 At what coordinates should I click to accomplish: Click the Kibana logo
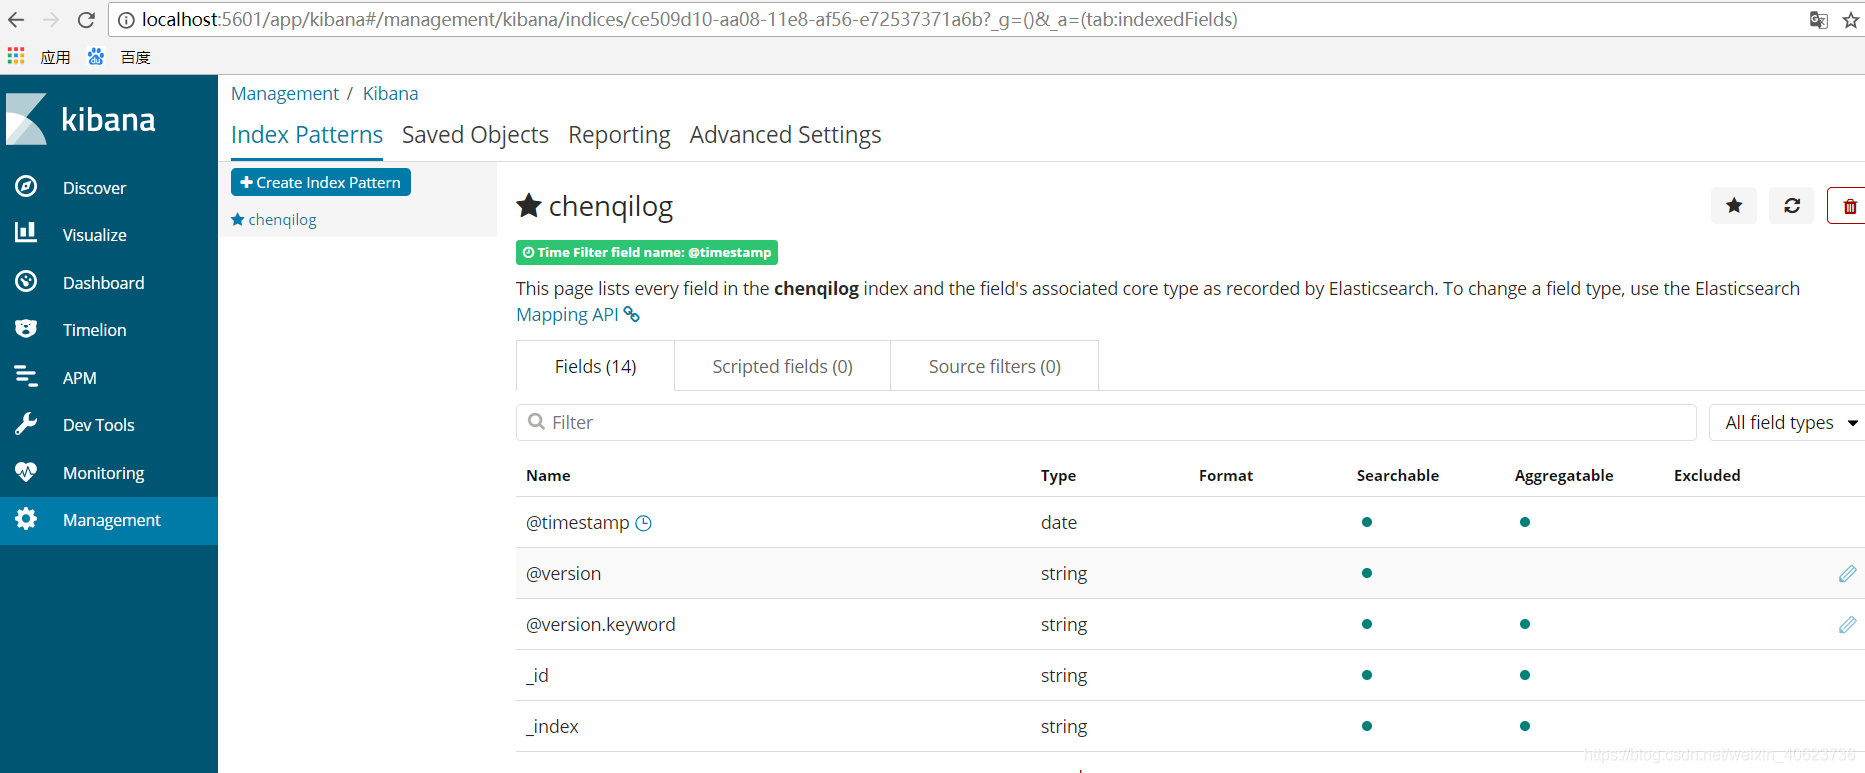pyautogui.click(x=81, y=119)
